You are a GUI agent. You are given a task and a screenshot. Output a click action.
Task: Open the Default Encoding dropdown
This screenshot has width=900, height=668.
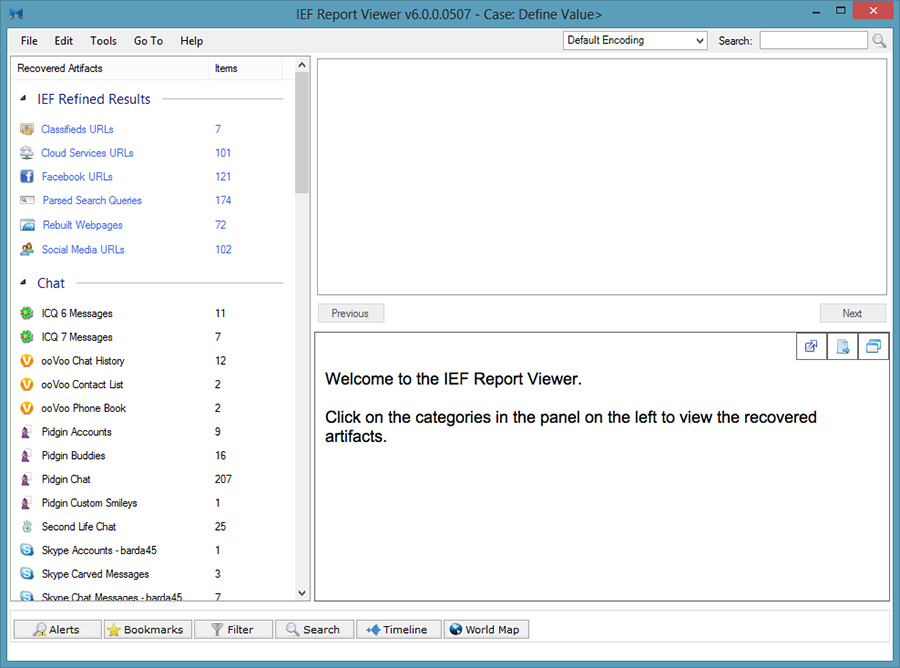pyautogui.click(x=635, y=40)
